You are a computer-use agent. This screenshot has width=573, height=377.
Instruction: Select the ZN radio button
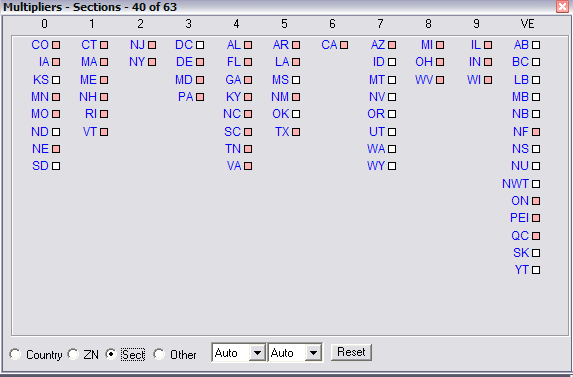click(73, 354)
